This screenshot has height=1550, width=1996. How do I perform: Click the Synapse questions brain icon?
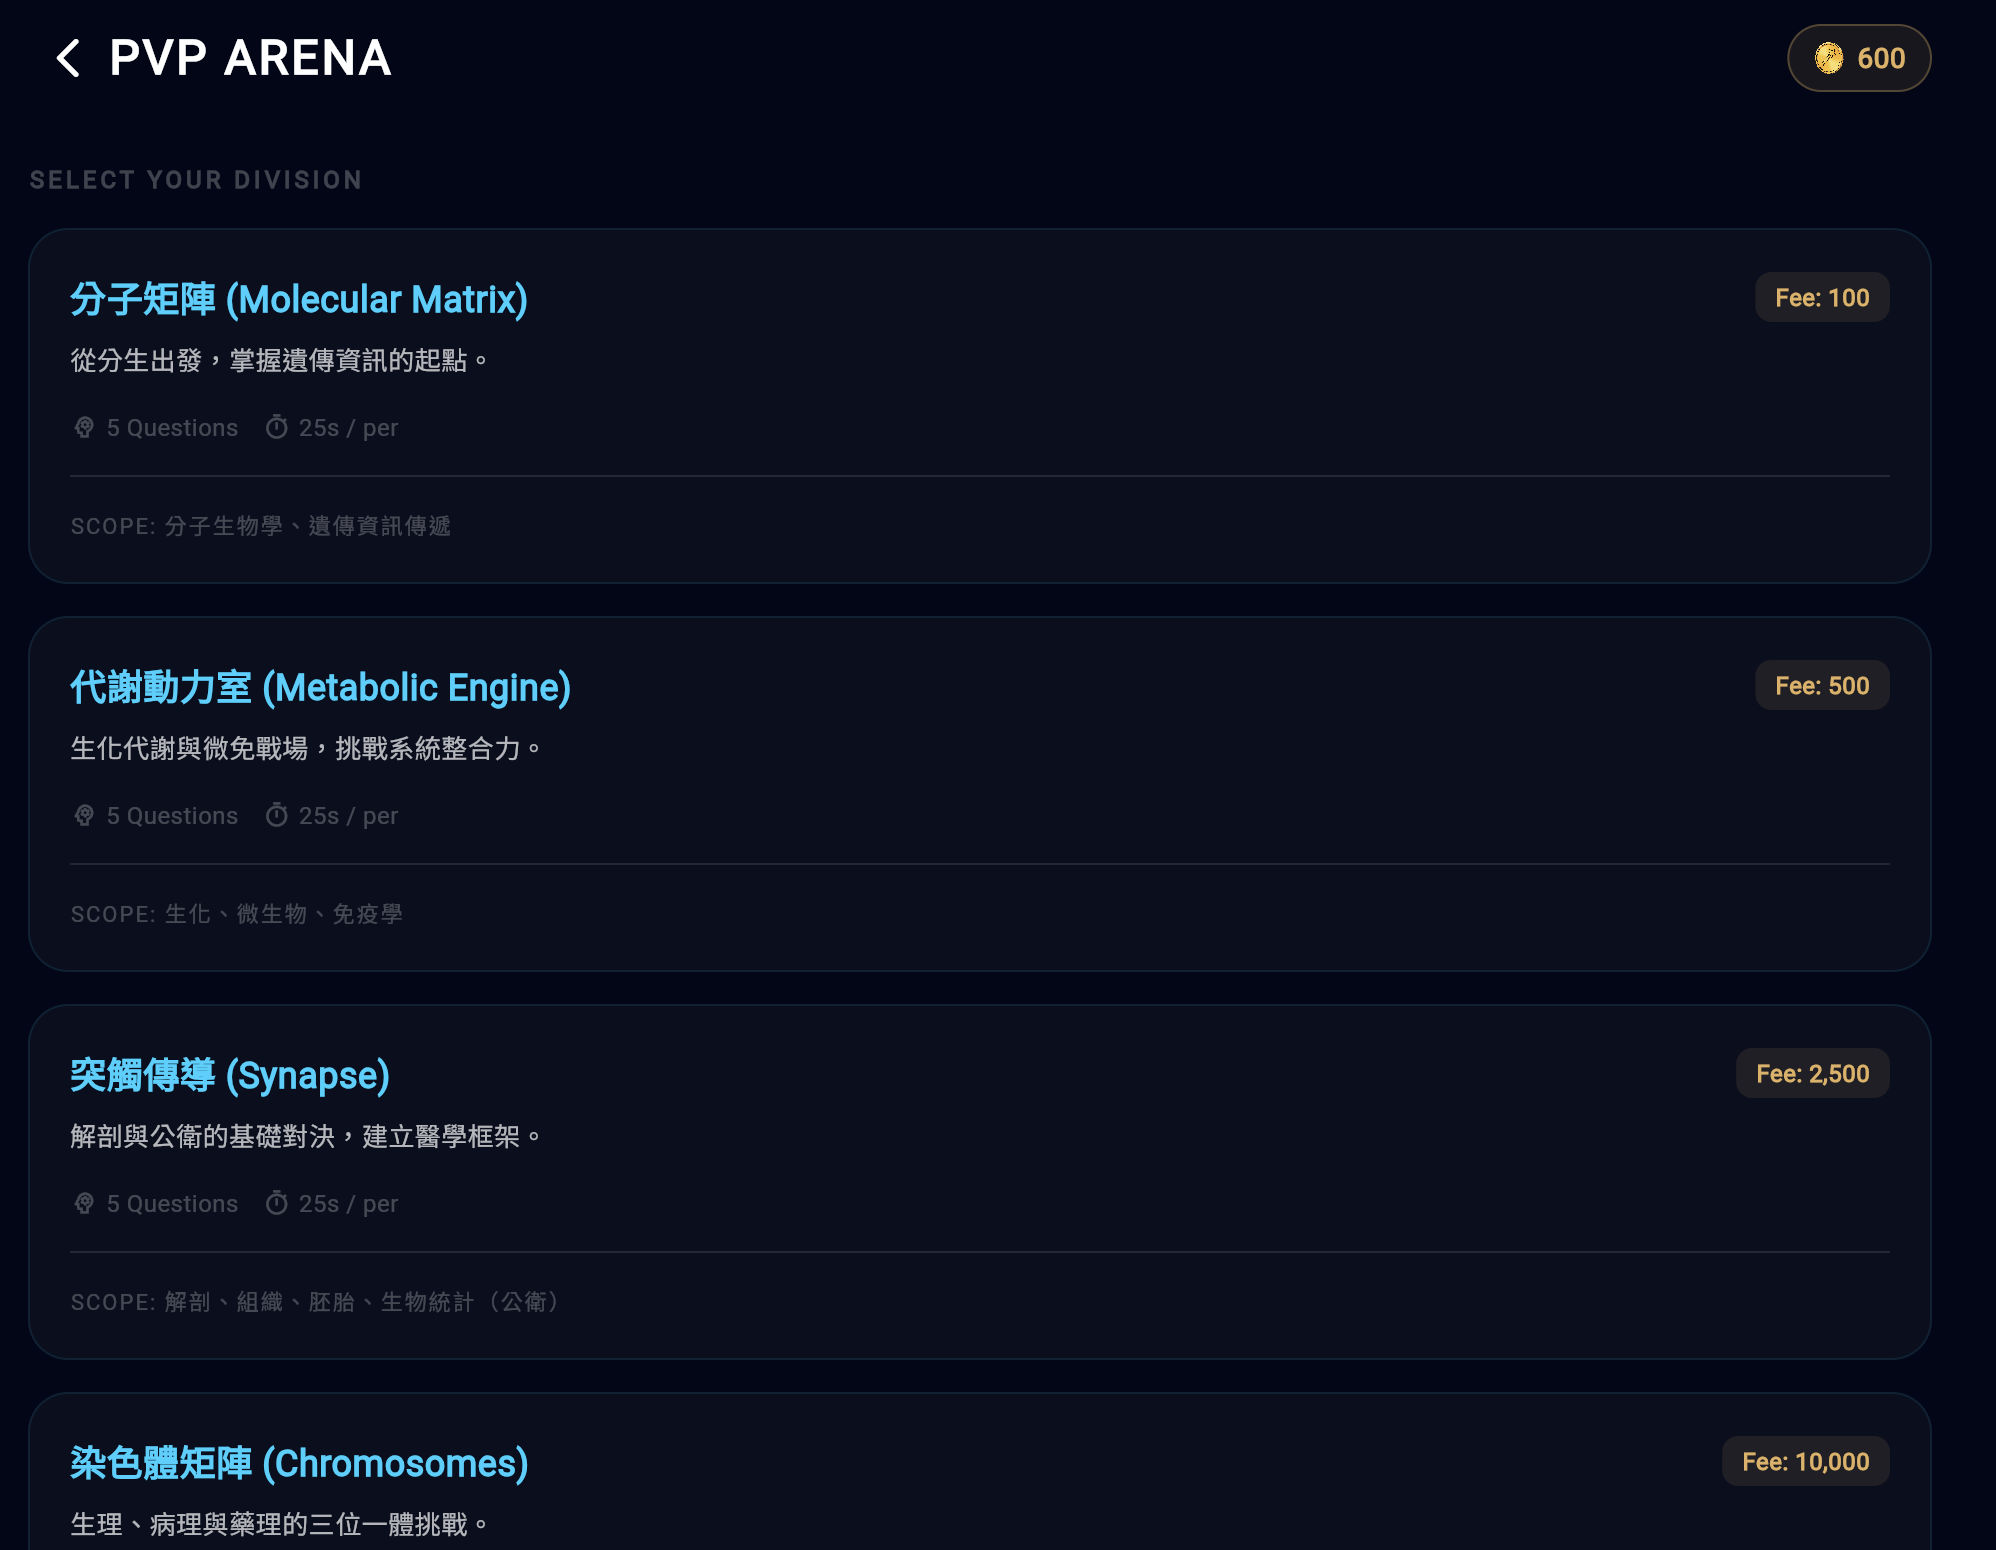tap(84, 1204)
